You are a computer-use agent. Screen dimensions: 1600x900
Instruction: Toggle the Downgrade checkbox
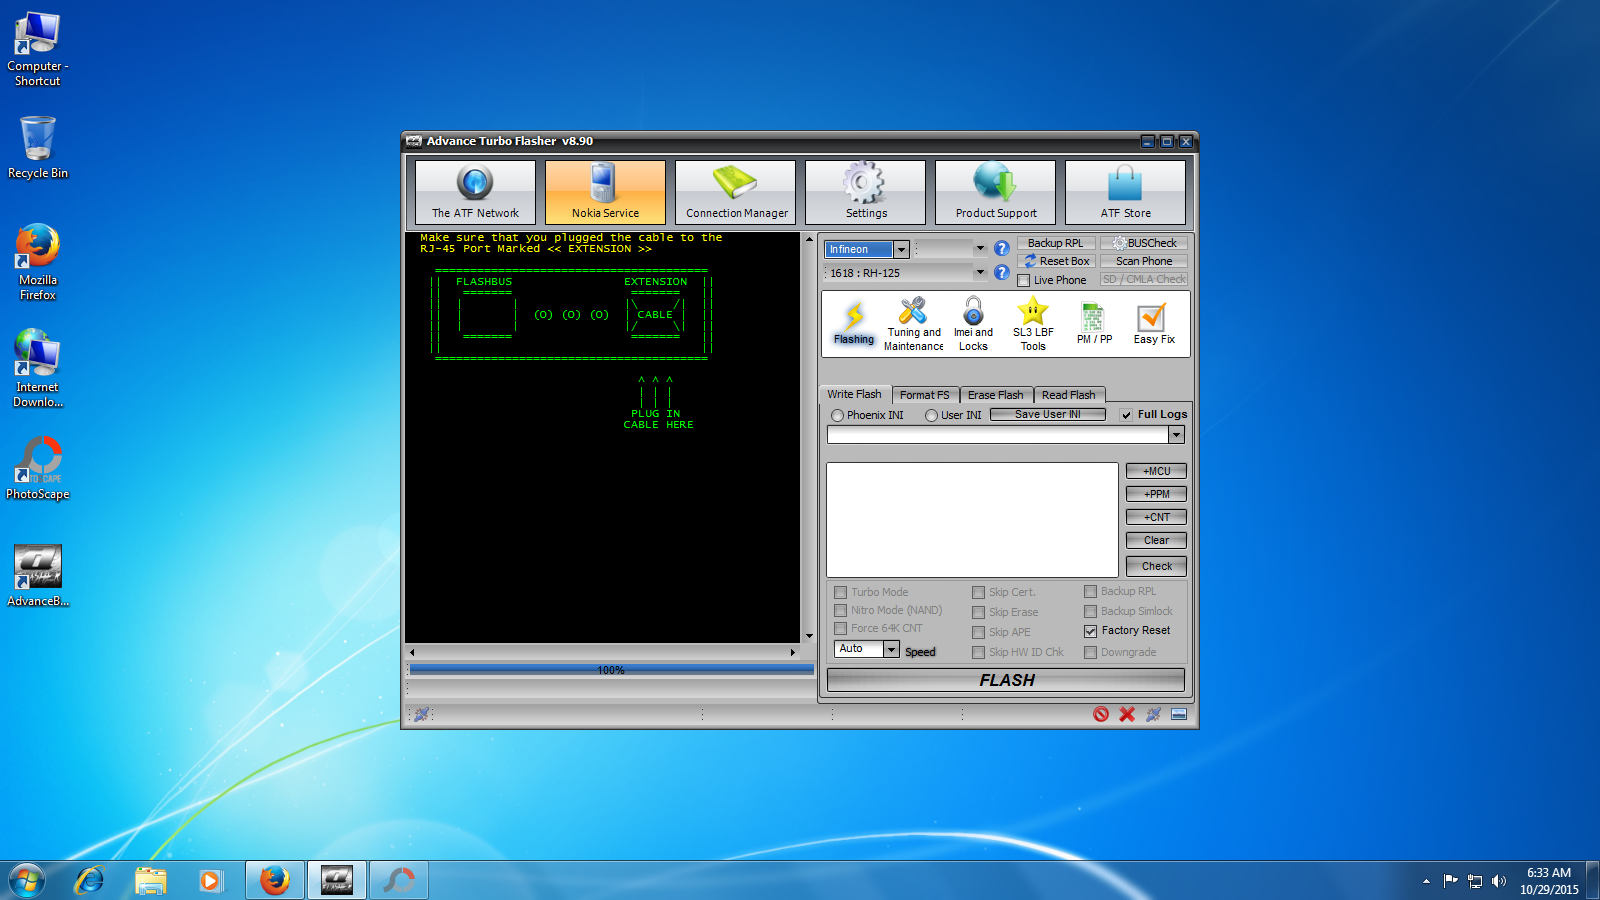(1091, 652)
